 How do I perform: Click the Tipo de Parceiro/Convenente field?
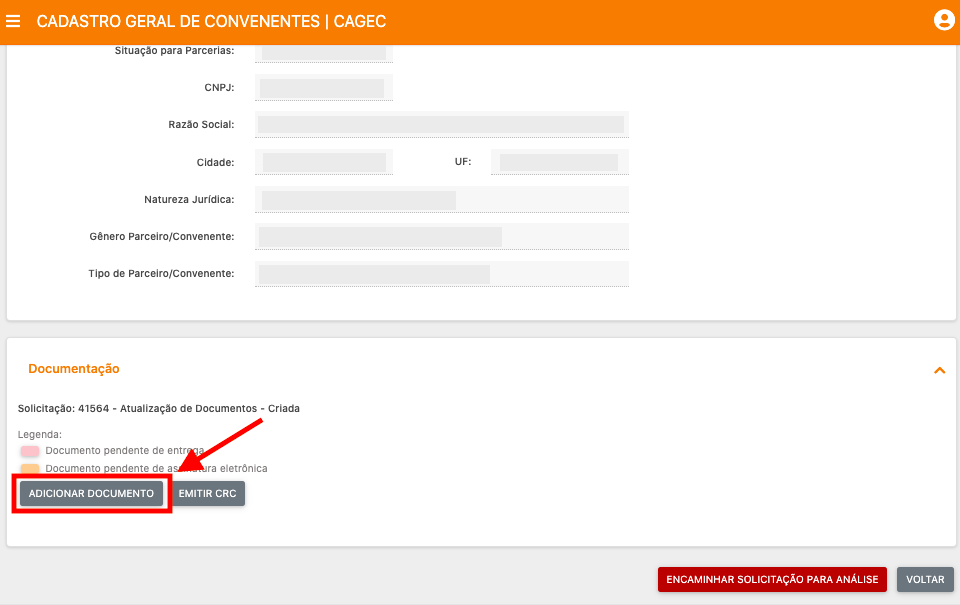pyautogui.click(x=441, y=274)
